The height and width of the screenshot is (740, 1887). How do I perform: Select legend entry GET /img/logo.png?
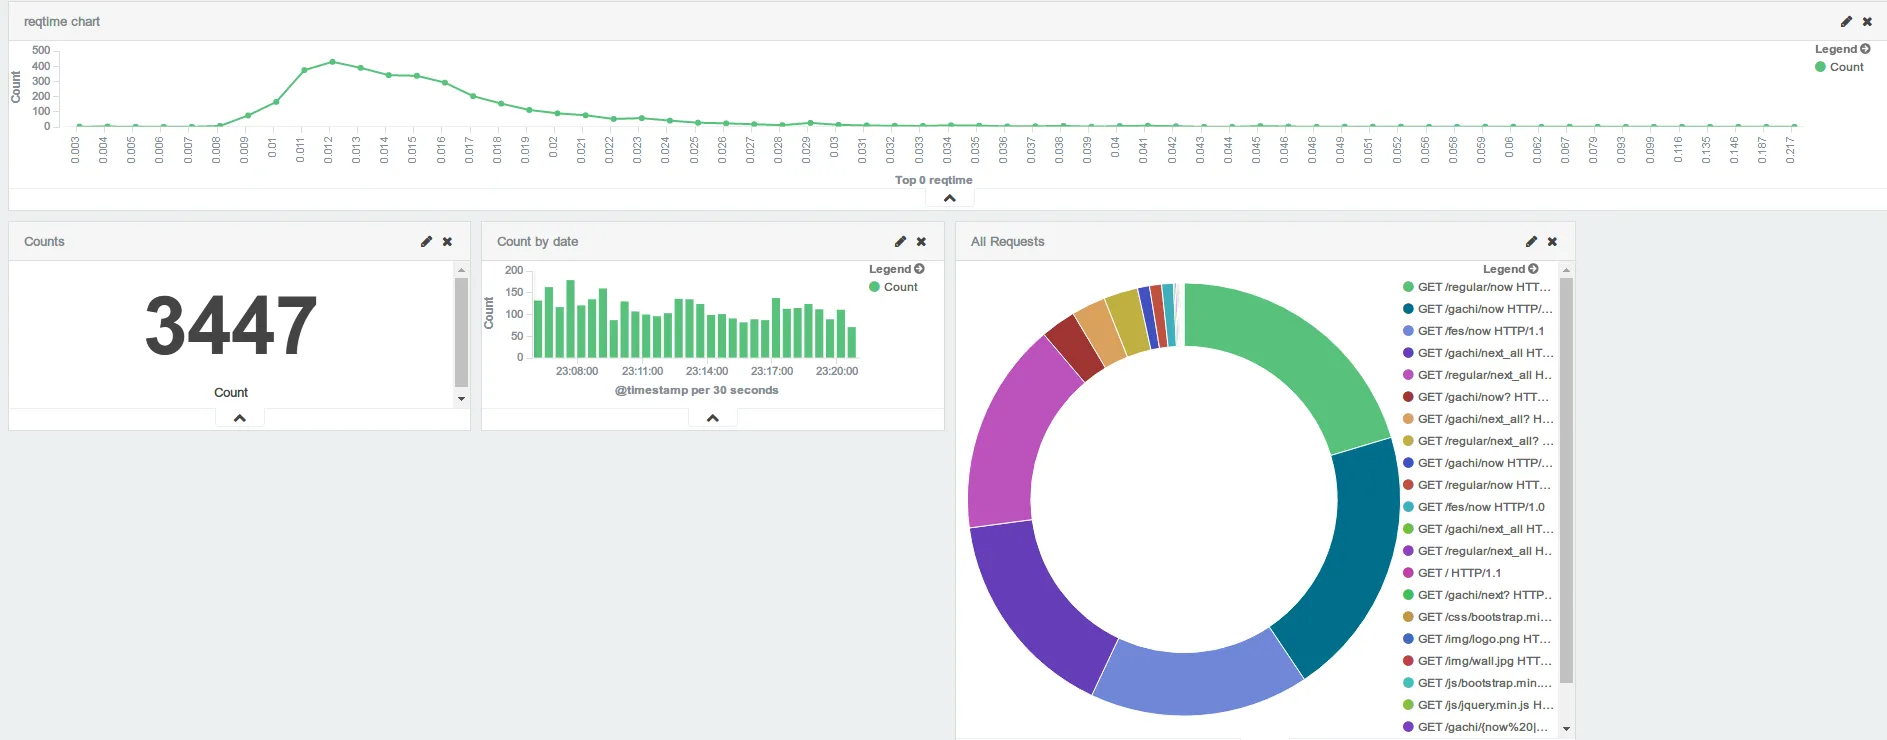[1478, 639]
